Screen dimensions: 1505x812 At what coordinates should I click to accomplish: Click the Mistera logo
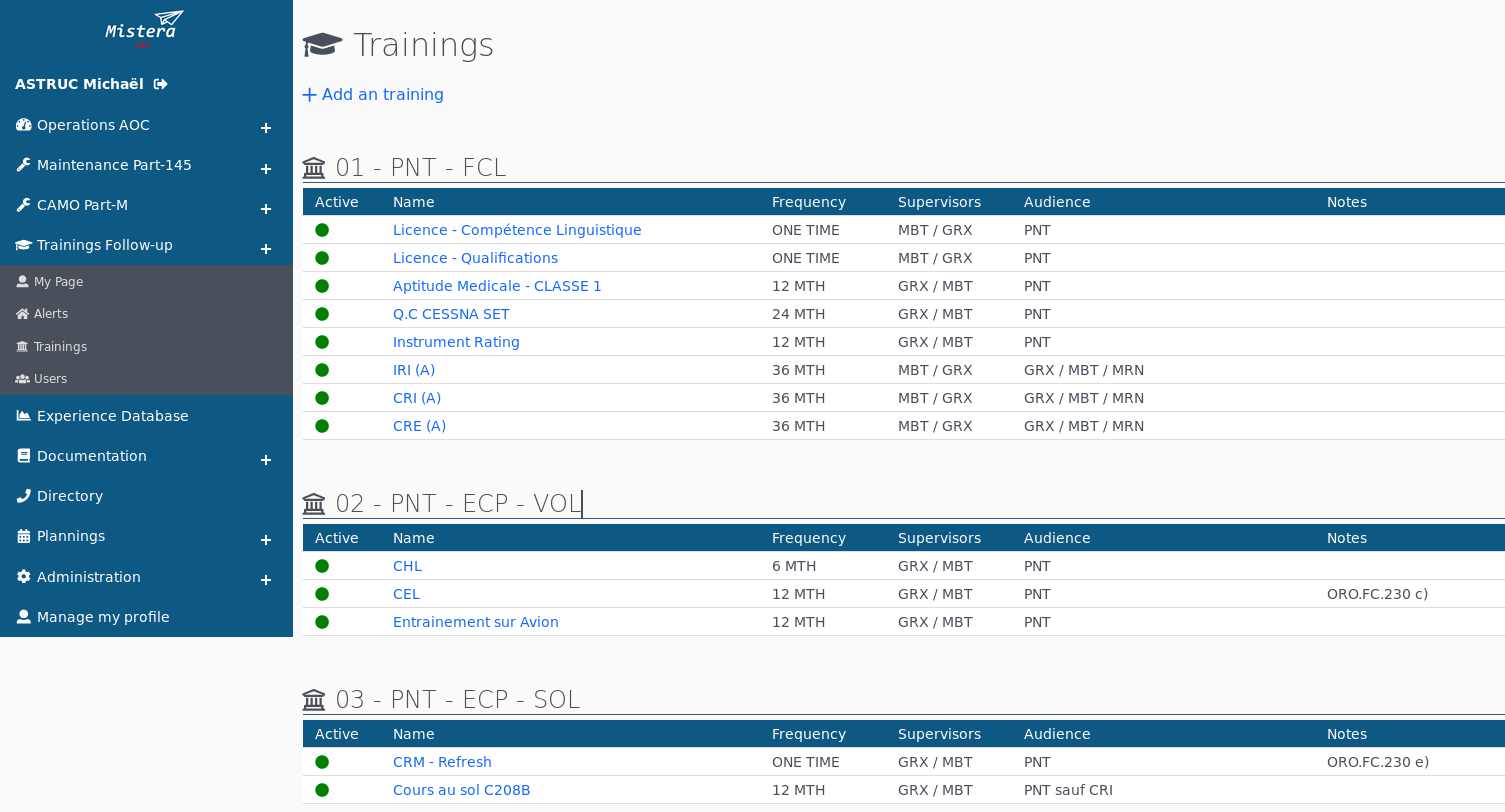[145, 28]
